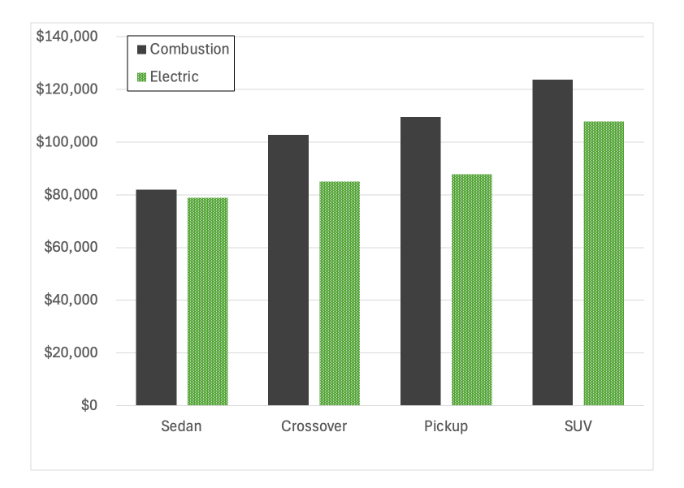The image size is (684, 488).
Task: Select the Crossover Electric bar
Action: [x=340, y=293]
